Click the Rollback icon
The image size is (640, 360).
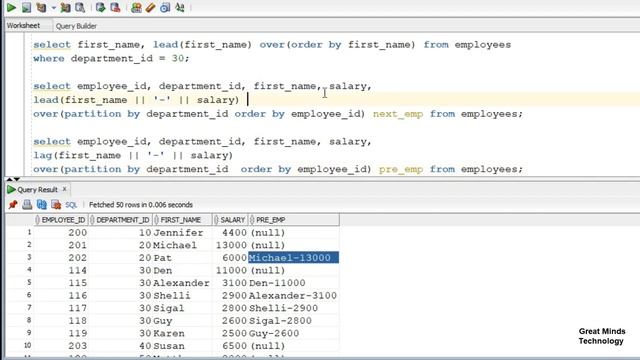point(115,7)
